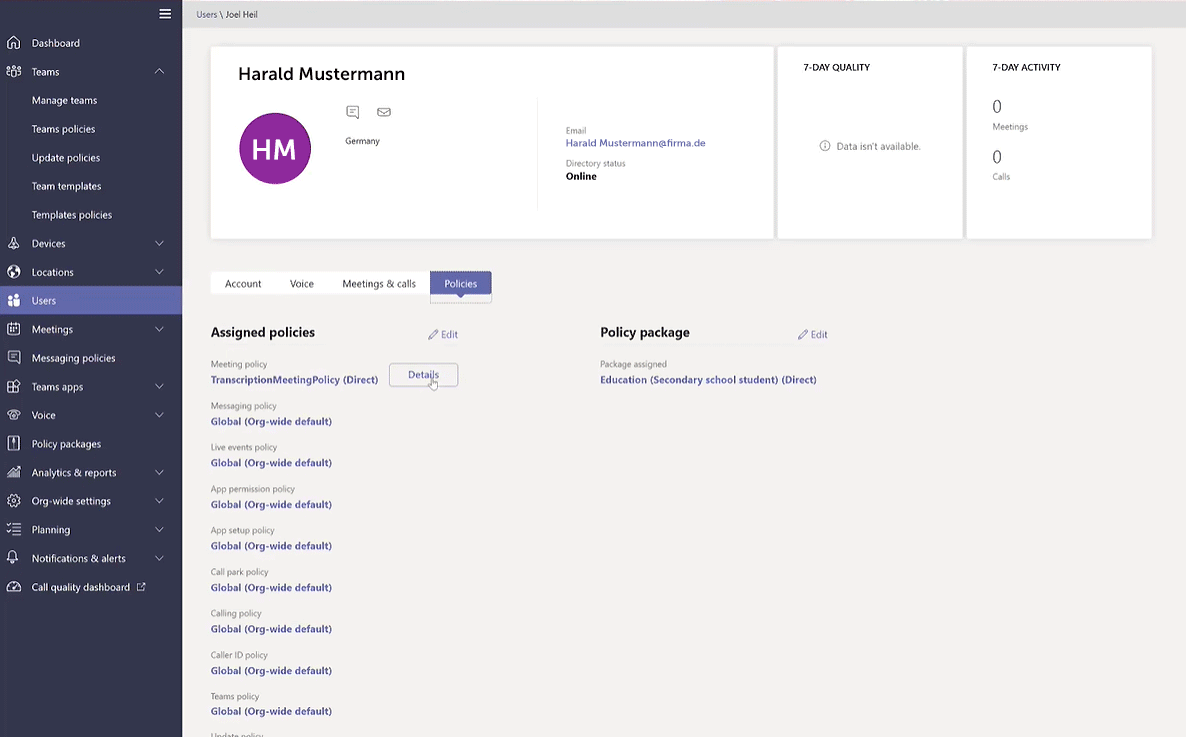Screen dimensions: 1186x737
Task: Open Manage teams in the sidebar
Action: [64, 101]
